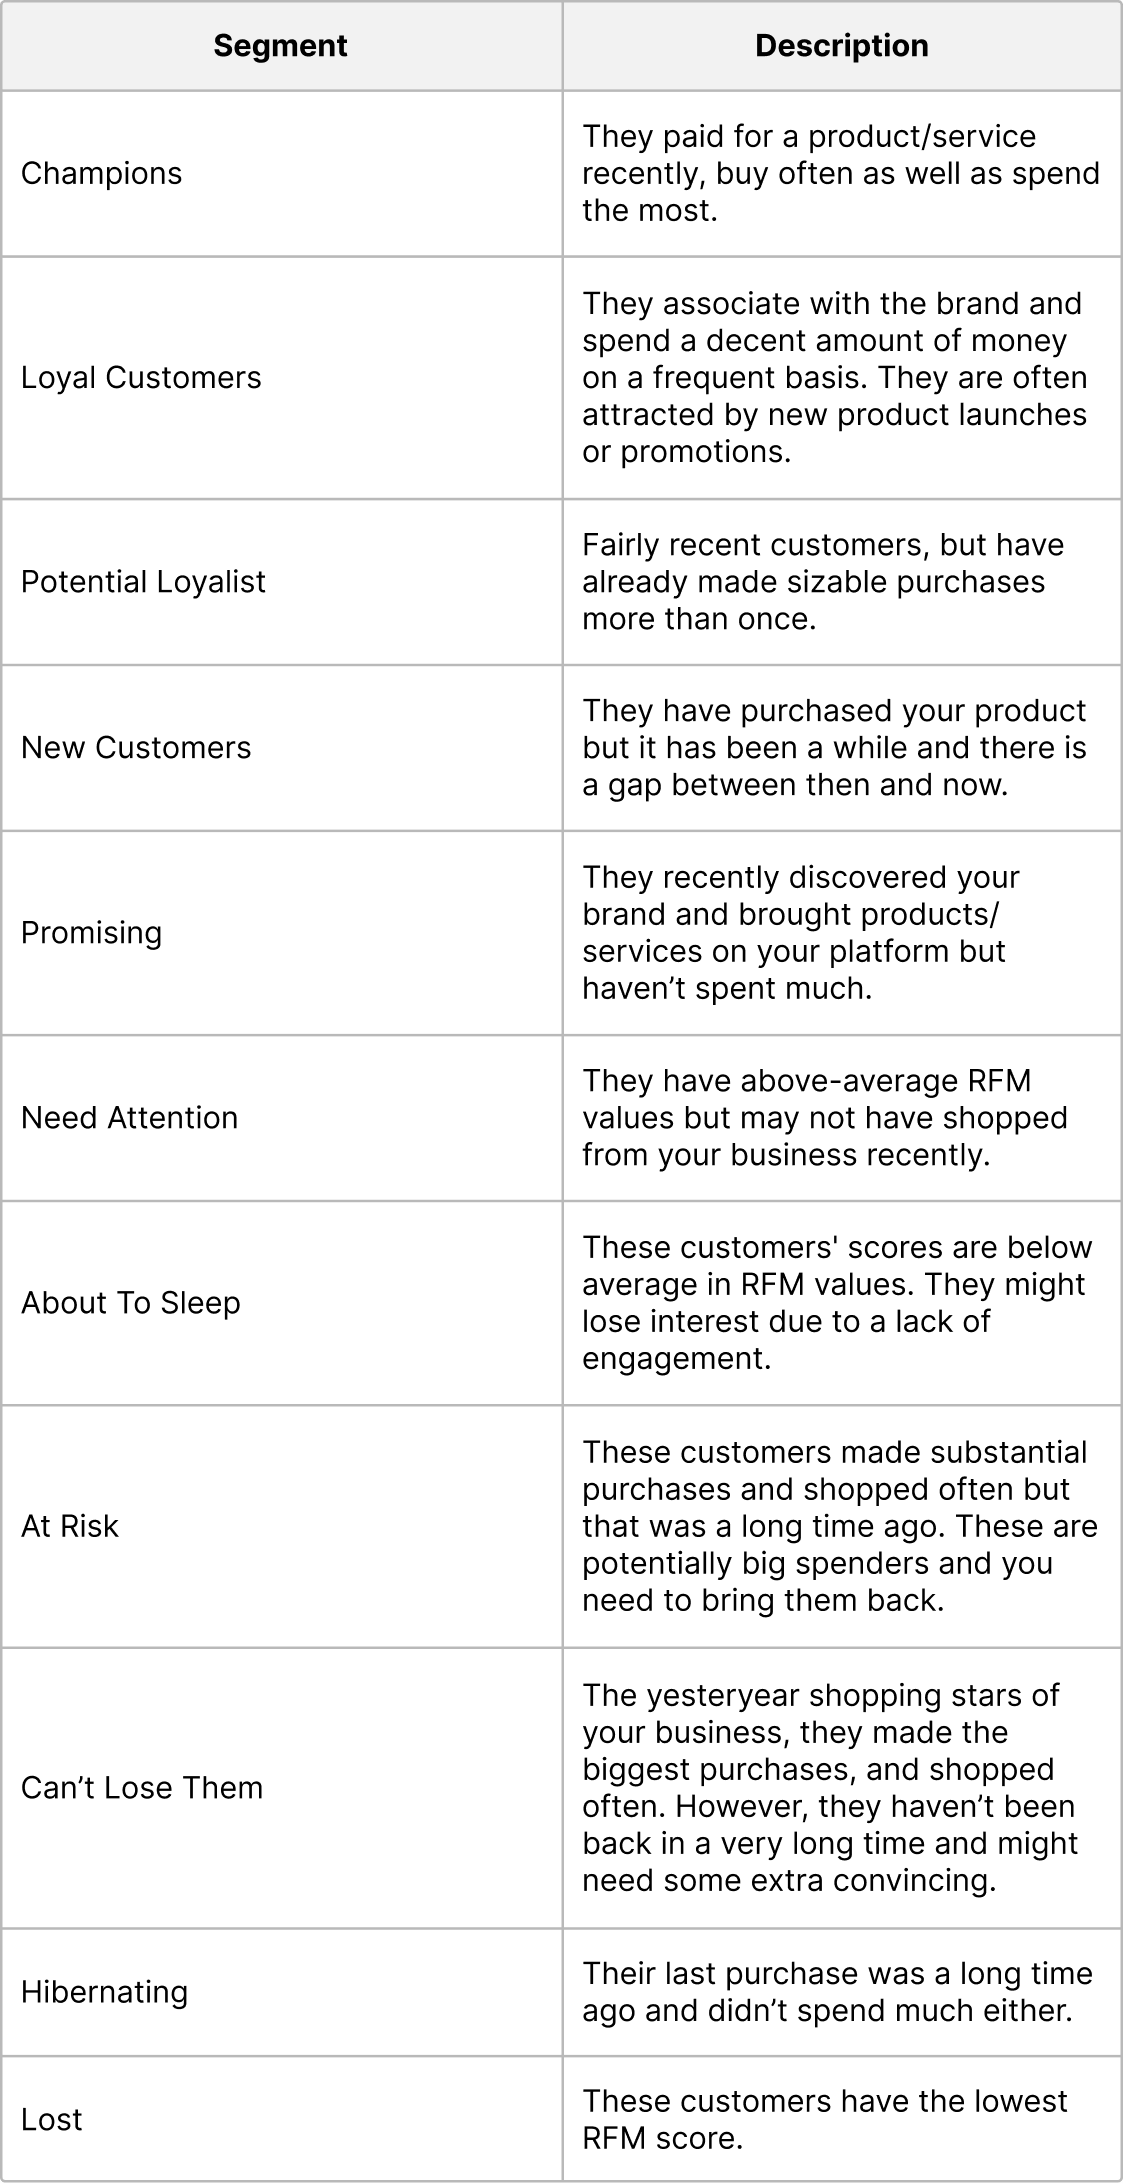This screenshot has height=2183, width=1123.
Task: Click the Hibernating segment name
Action: [104, 1992]
